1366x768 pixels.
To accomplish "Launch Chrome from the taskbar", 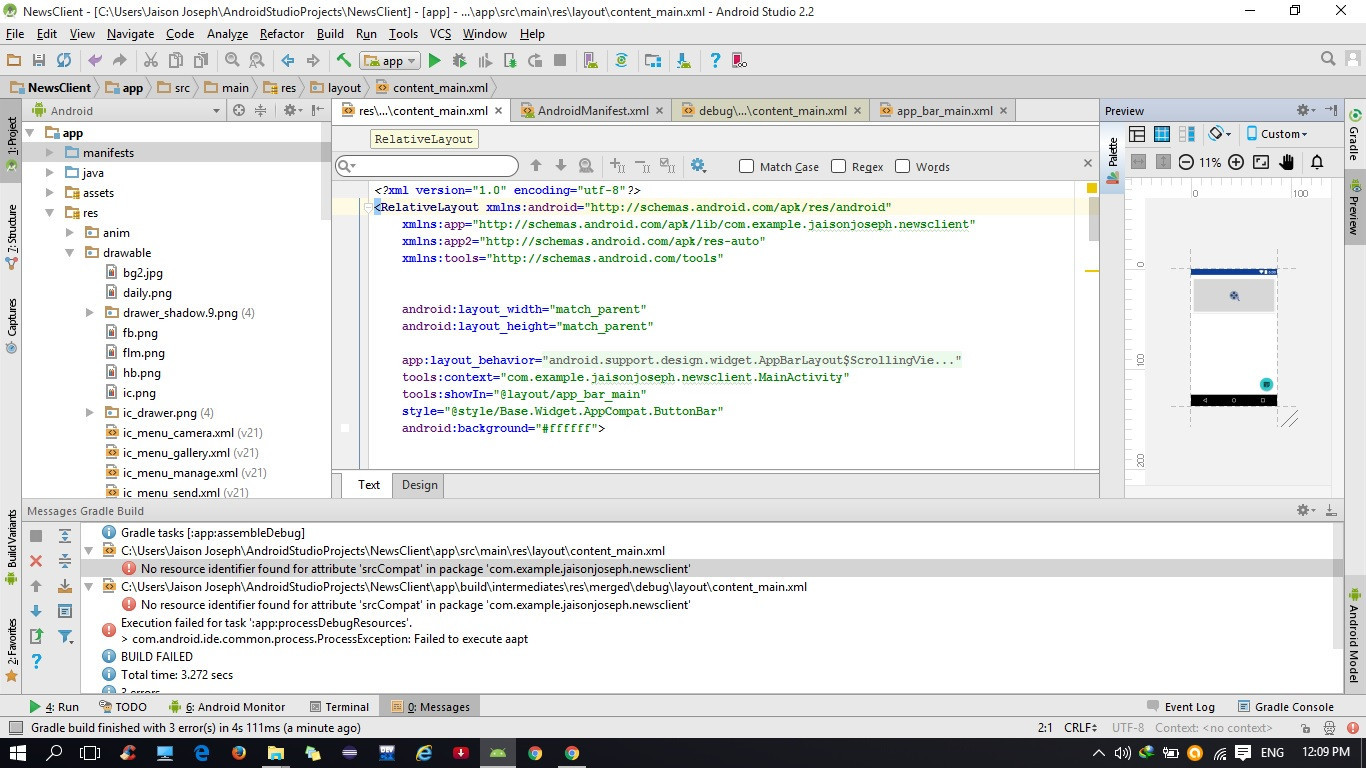I will tap(535, 755).
